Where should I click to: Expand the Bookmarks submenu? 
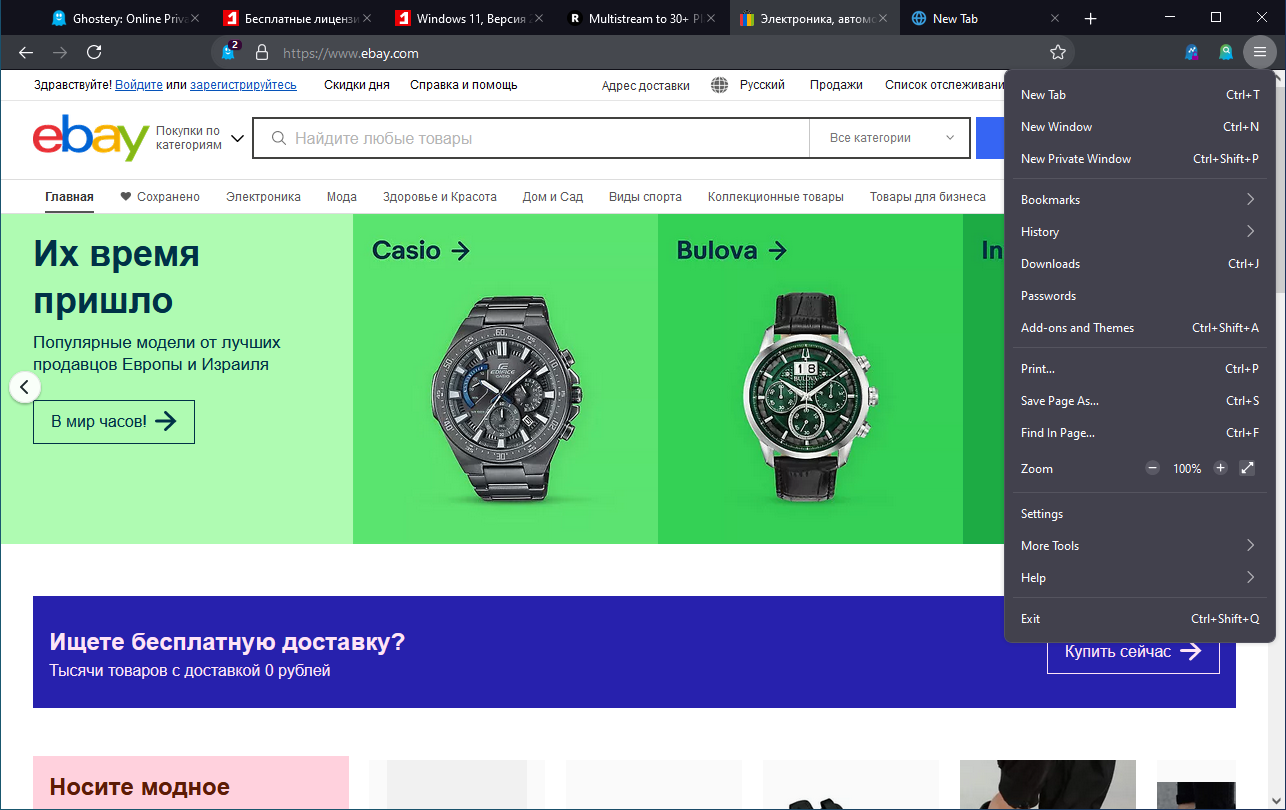click(x=1140, y=200)
